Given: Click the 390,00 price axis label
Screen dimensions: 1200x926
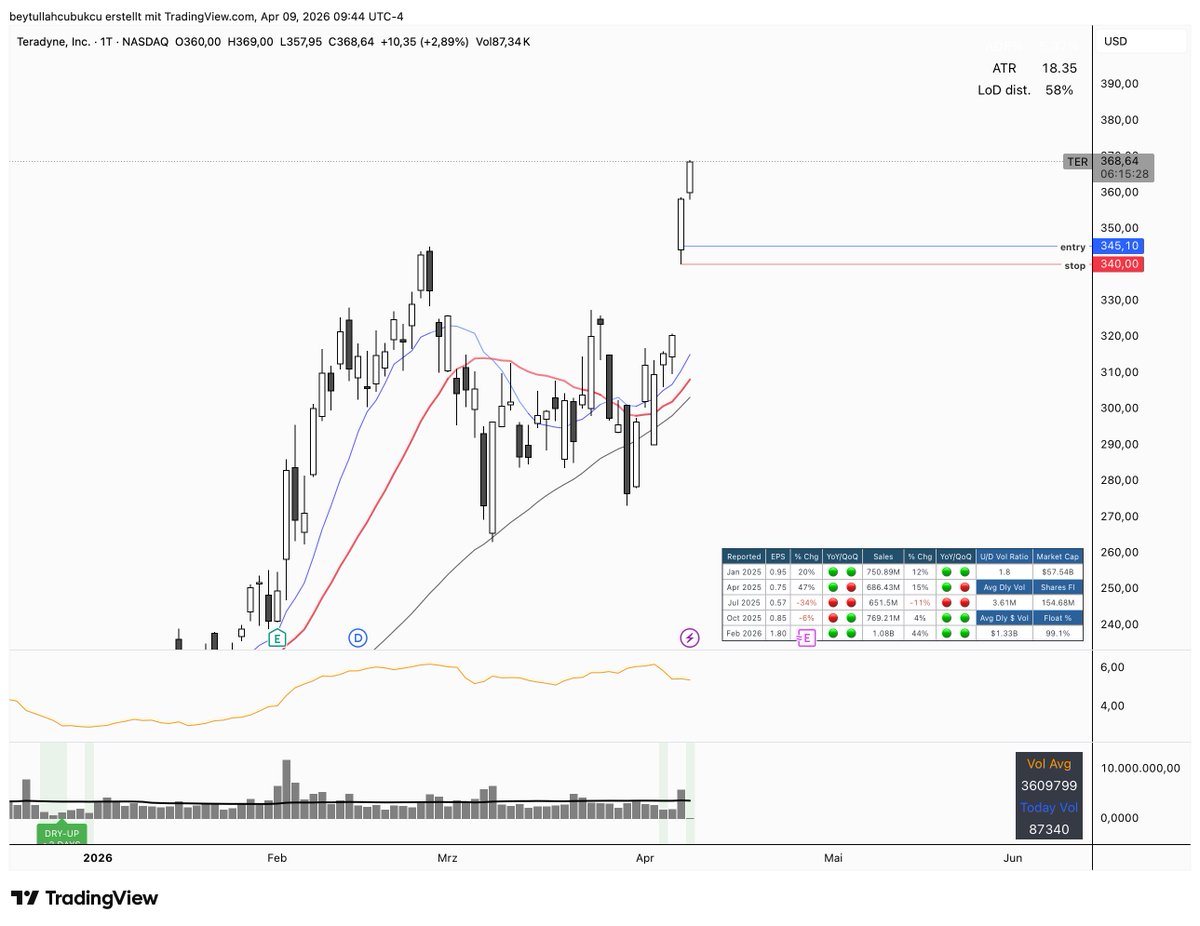Looking at the screenshot, I should click(1118, 84).
